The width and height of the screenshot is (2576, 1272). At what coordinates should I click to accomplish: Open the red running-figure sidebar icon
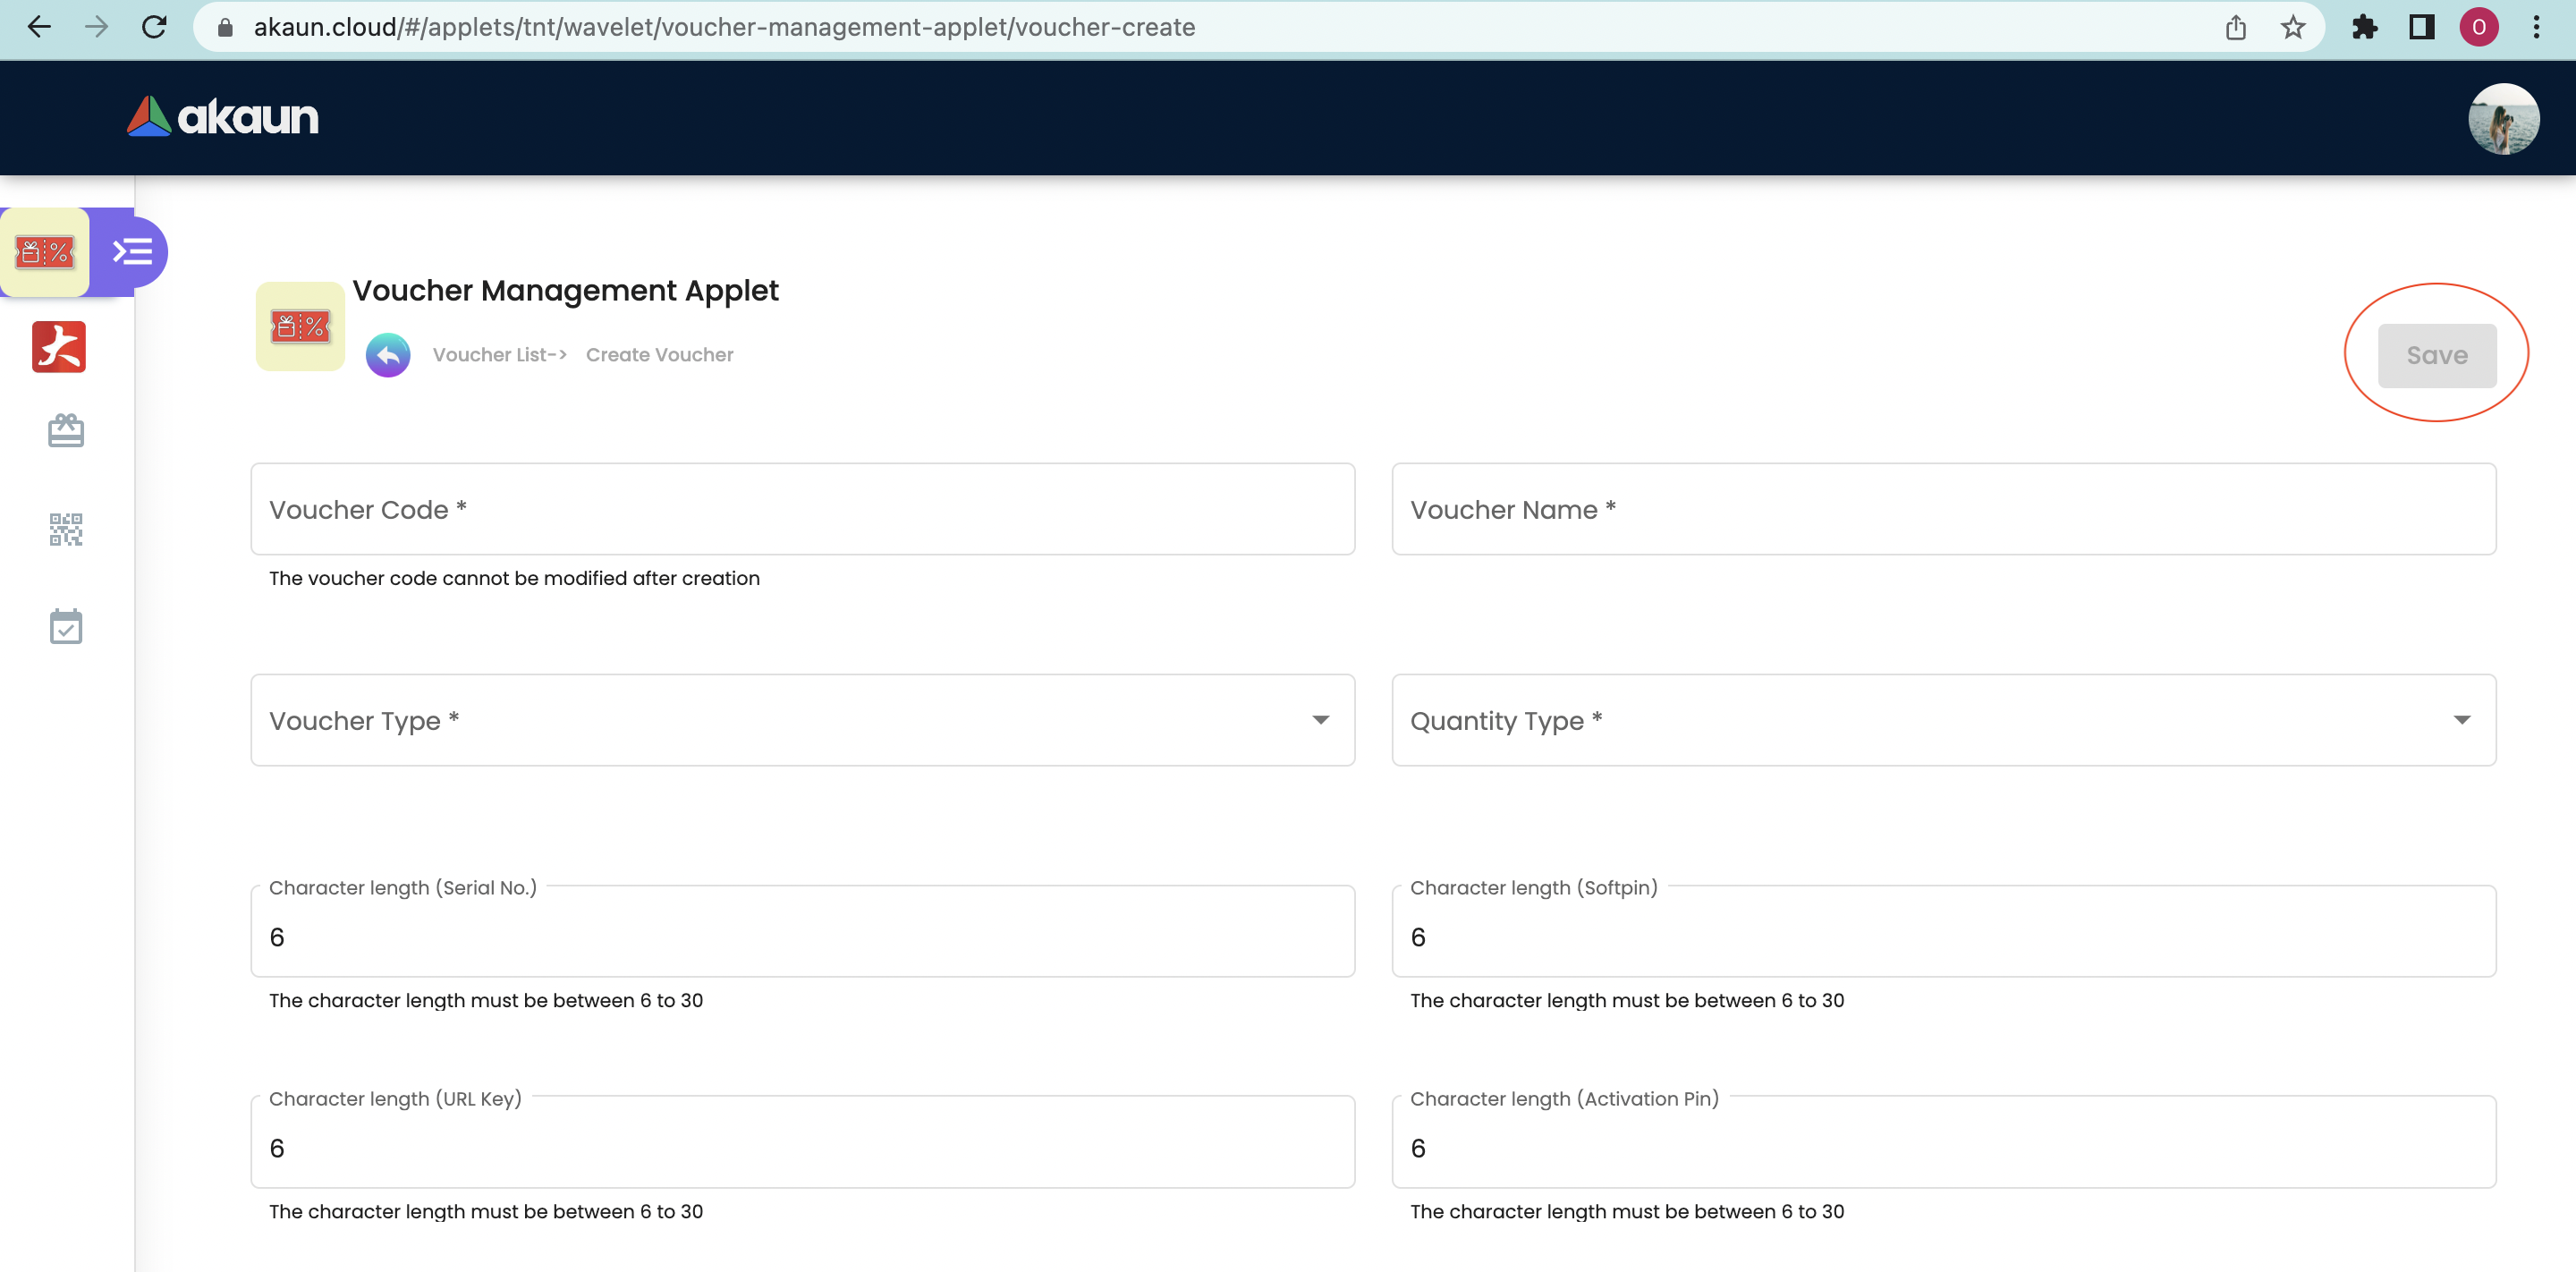point(59,347)
